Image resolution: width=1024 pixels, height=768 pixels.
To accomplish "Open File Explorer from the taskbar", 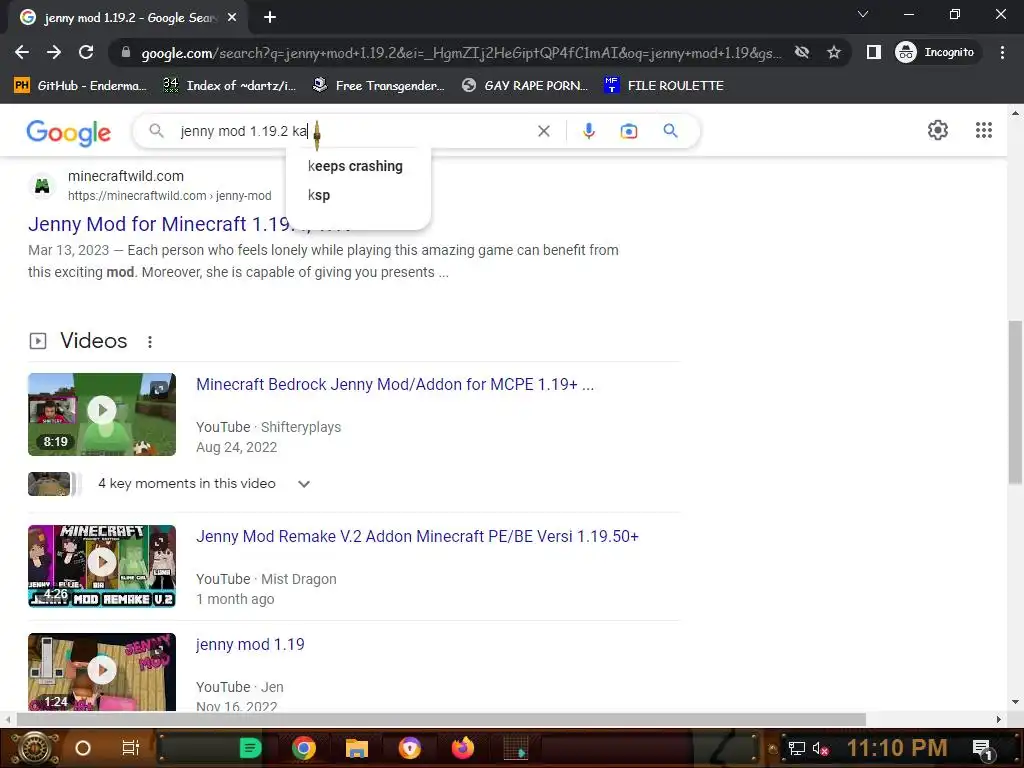I will point(357,748).
